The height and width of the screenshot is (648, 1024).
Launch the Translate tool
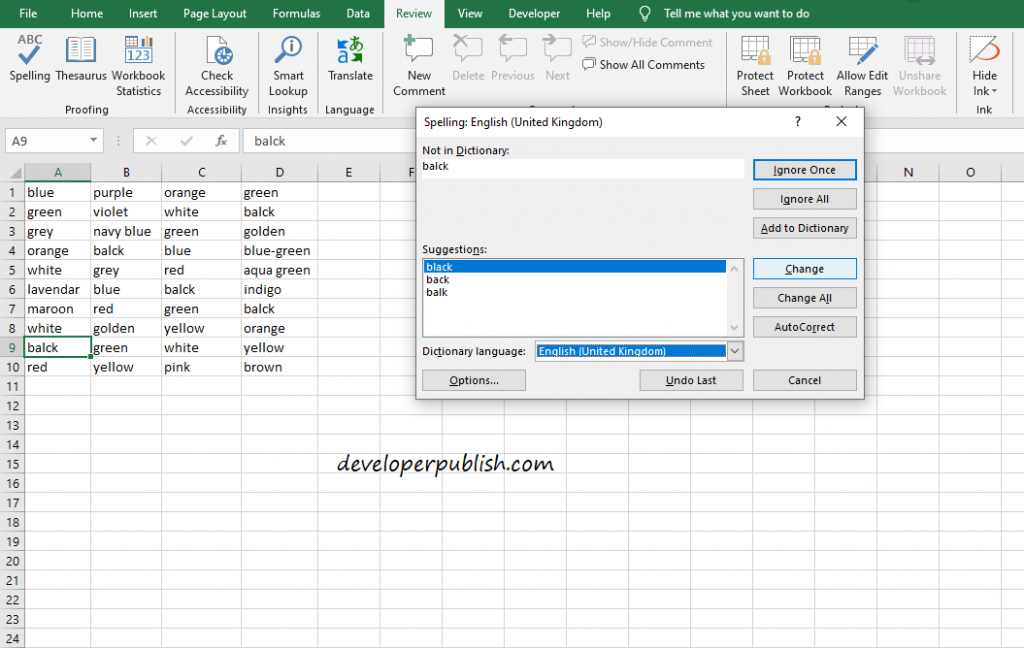(x=350, y=60)
